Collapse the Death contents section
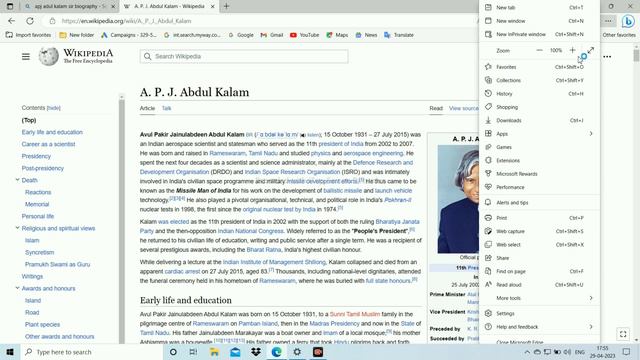 click(18, 180)
